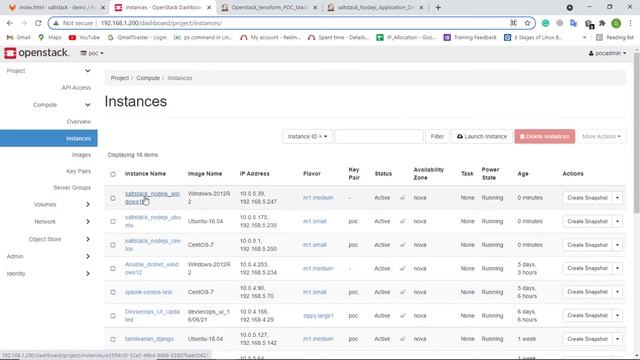Click the browser address bar

(x=292, y=23)
